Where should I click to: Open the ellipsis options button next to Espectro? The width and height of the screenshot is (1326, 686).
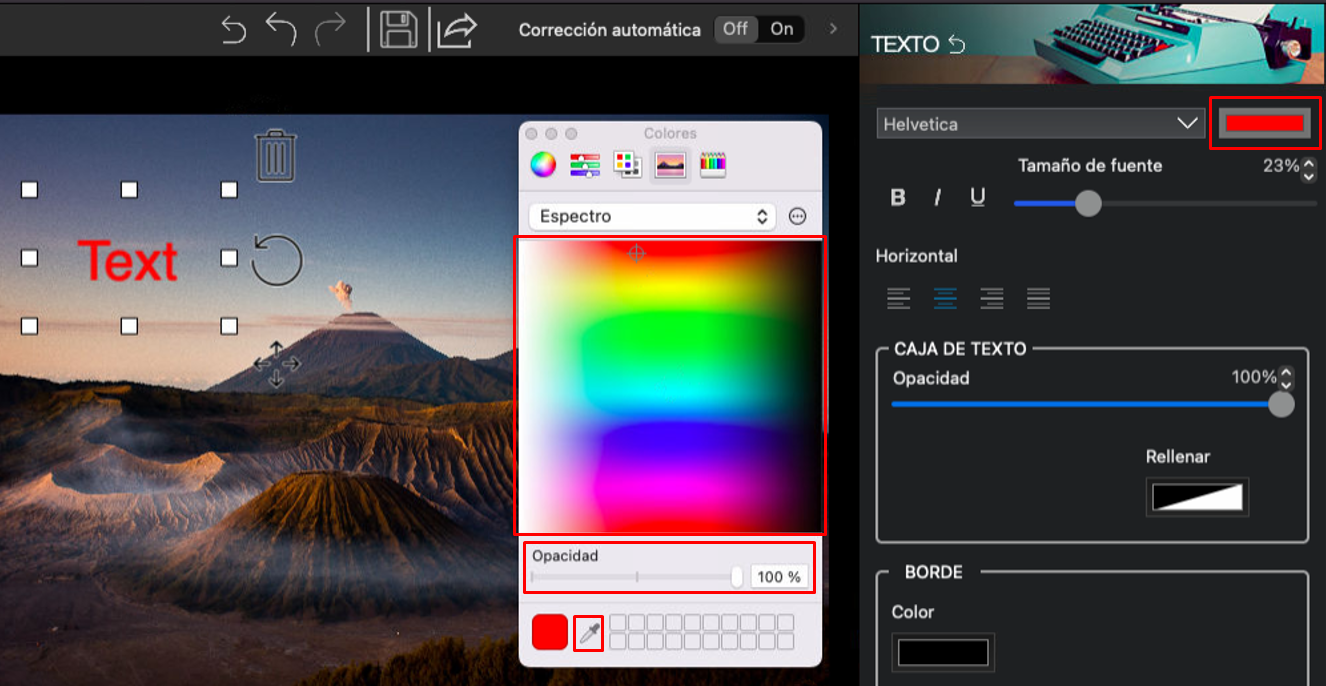click(x=797, y=216)
